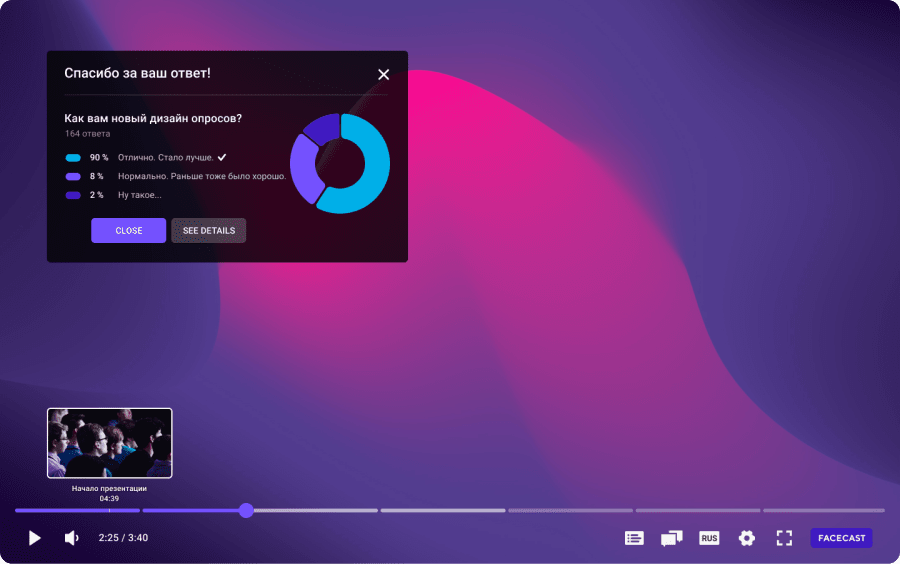
Task: Click the audience preview thumbnail
Action: click(x=110, y=443)
